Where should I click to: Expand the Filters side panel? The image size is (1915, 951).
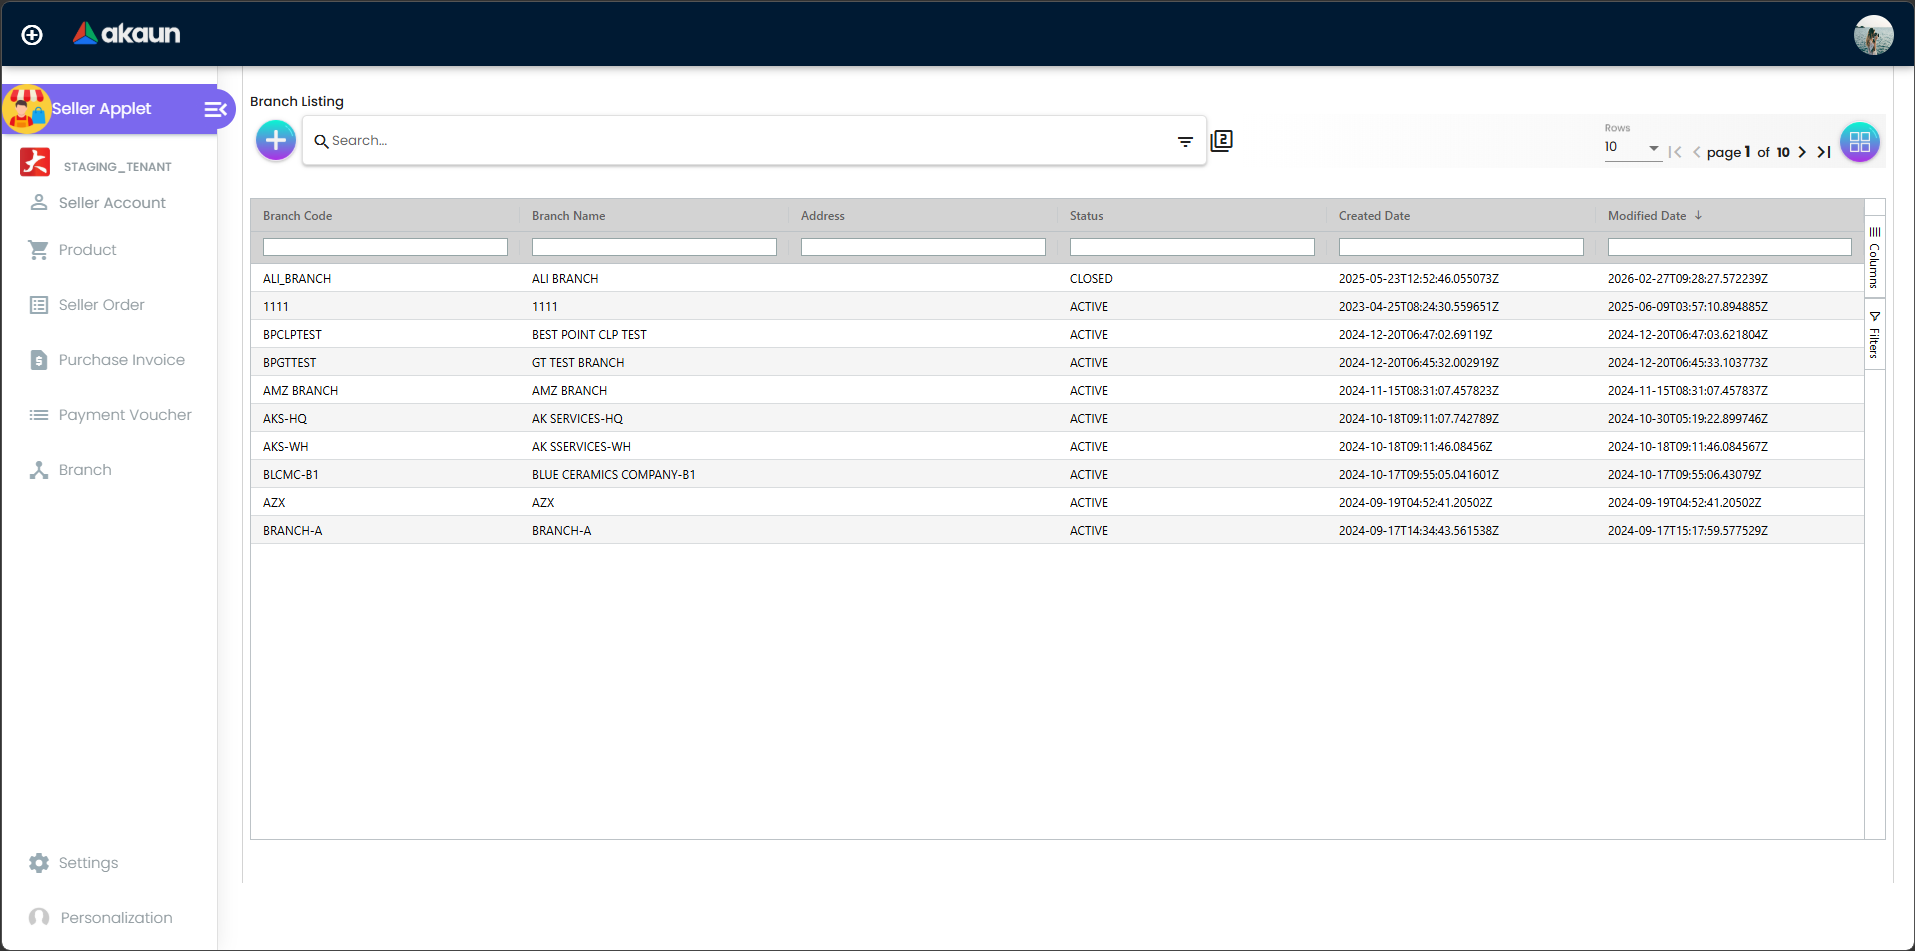pyautogui.click(x=1875, y=335)
